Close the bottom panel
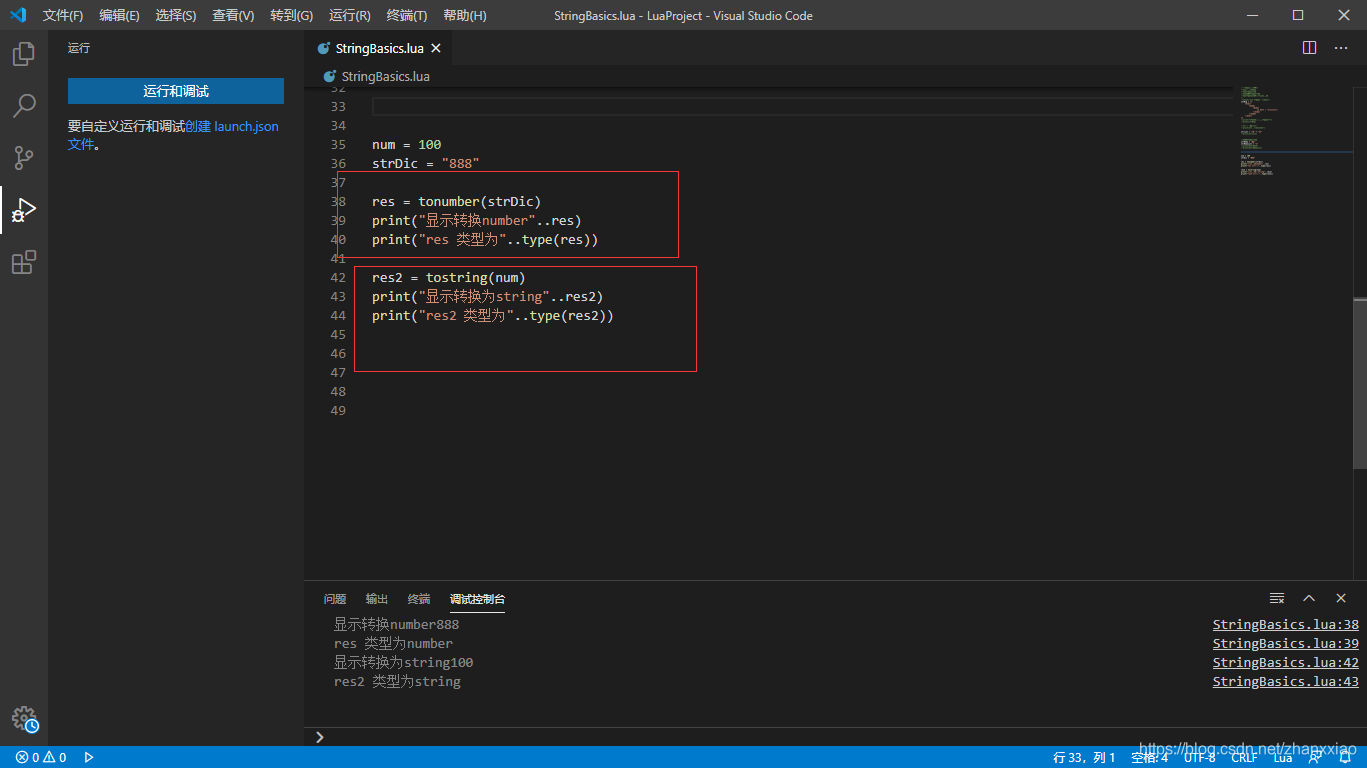 coord(1340,598)
